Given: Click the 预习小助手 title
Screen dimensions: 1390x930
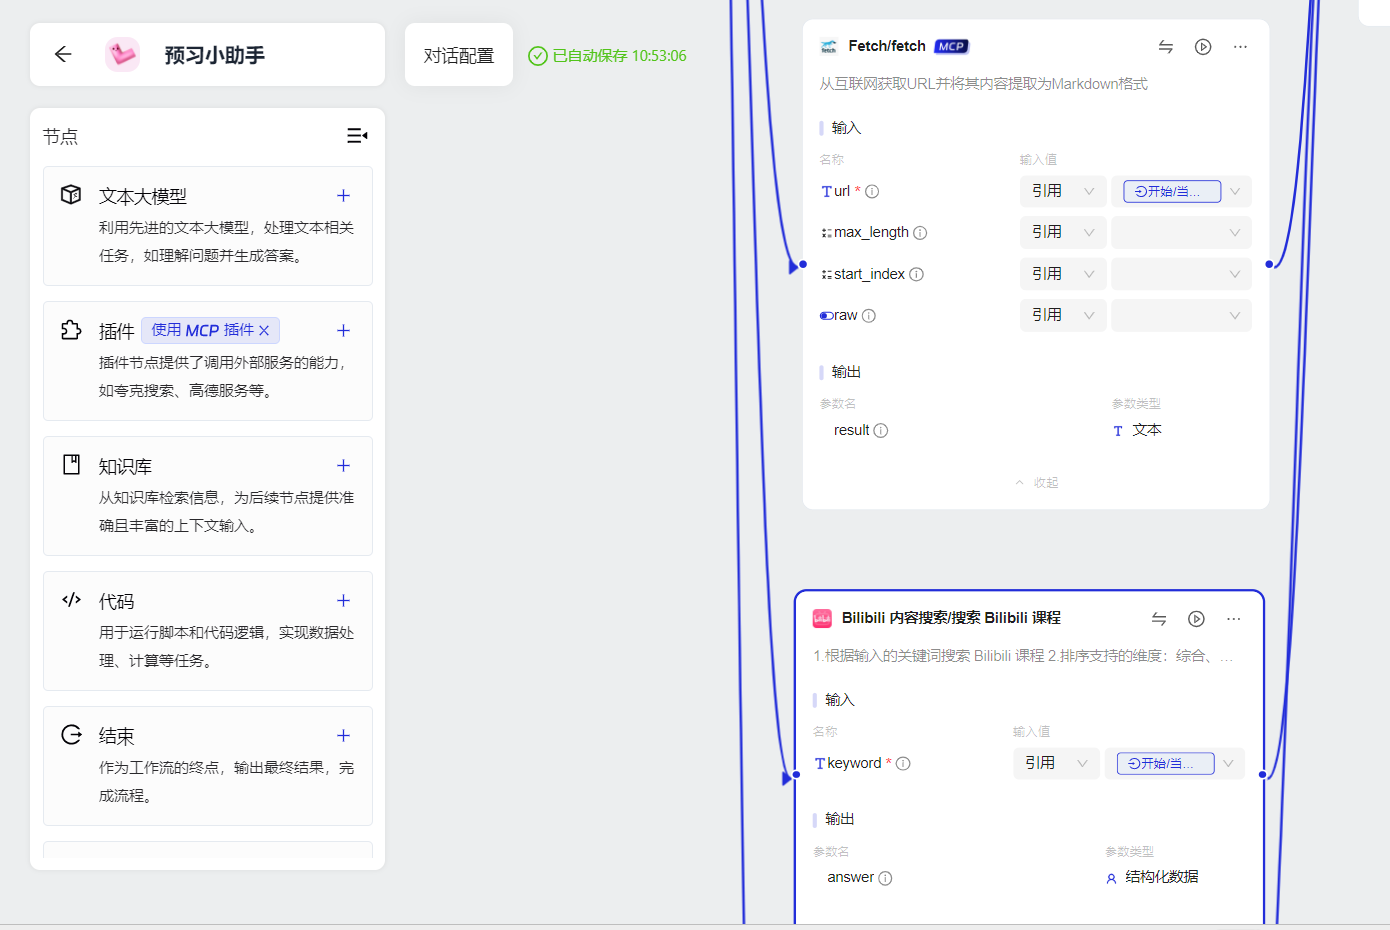Looking at the screenshot, I should click(214, 55).
